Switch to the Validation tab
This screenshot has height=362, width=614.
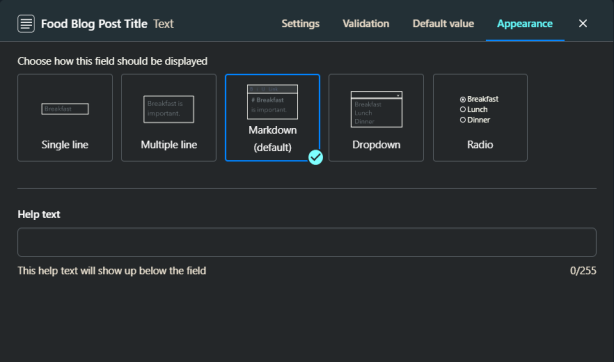pos(366,24)
